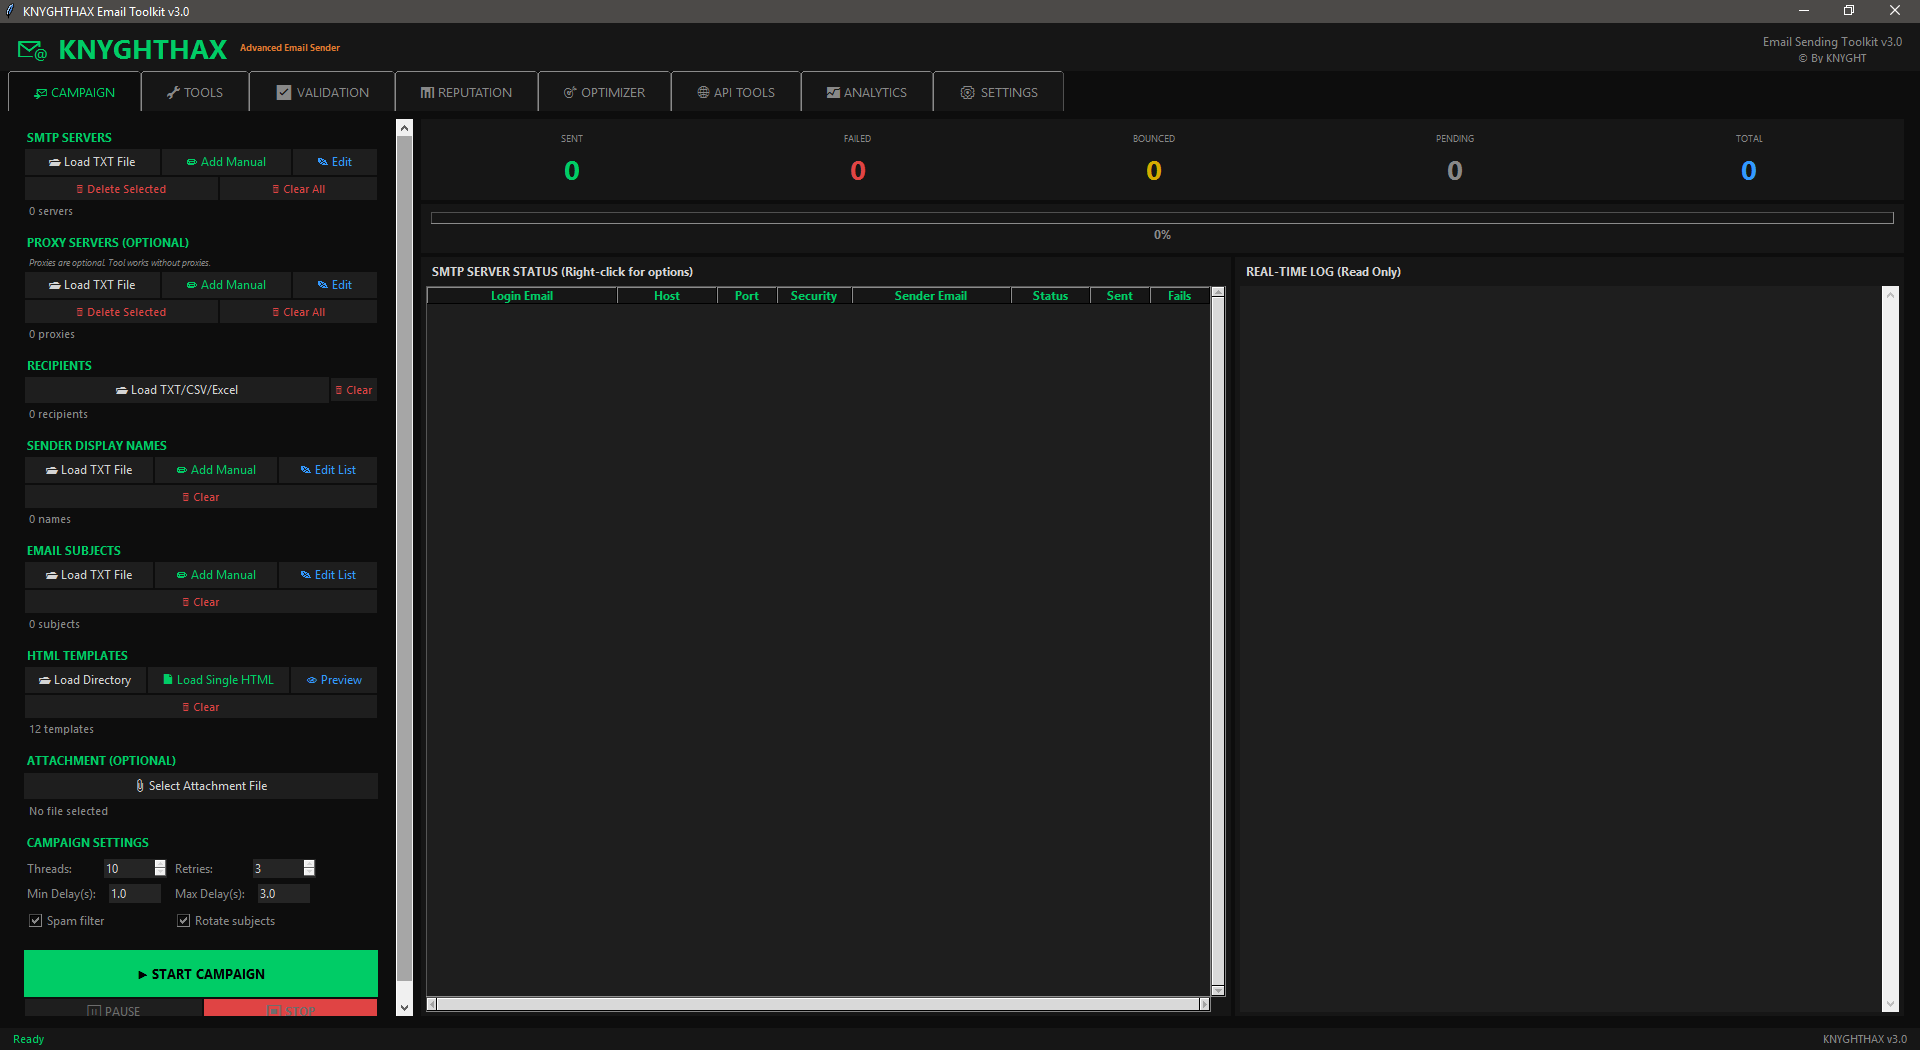Click the Security column header
This screenshot has height=1050, width=1920.
coord(814,296)
